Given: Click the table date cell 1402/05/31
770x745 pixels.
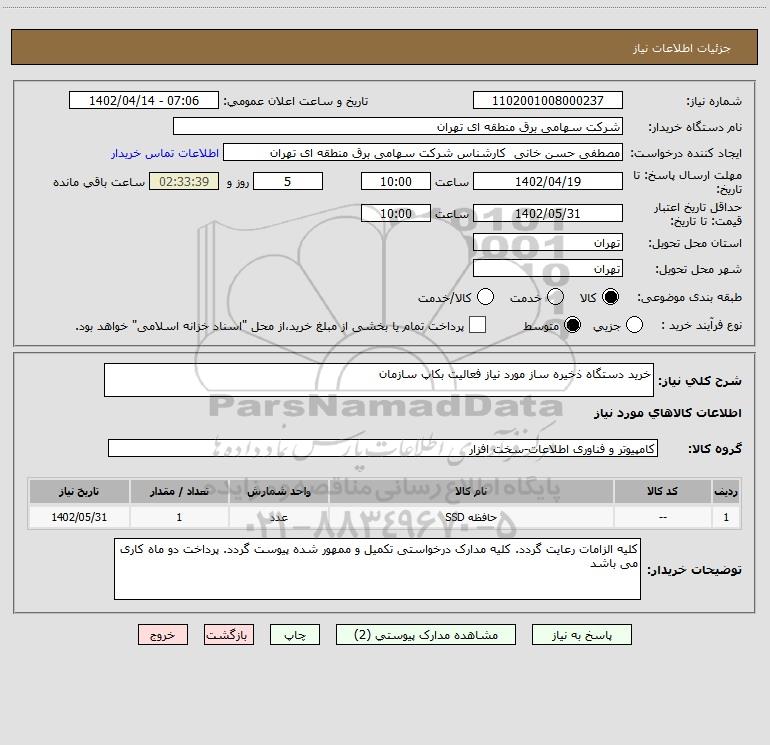Looking at the screenshot, I should (x=79, y=517).
